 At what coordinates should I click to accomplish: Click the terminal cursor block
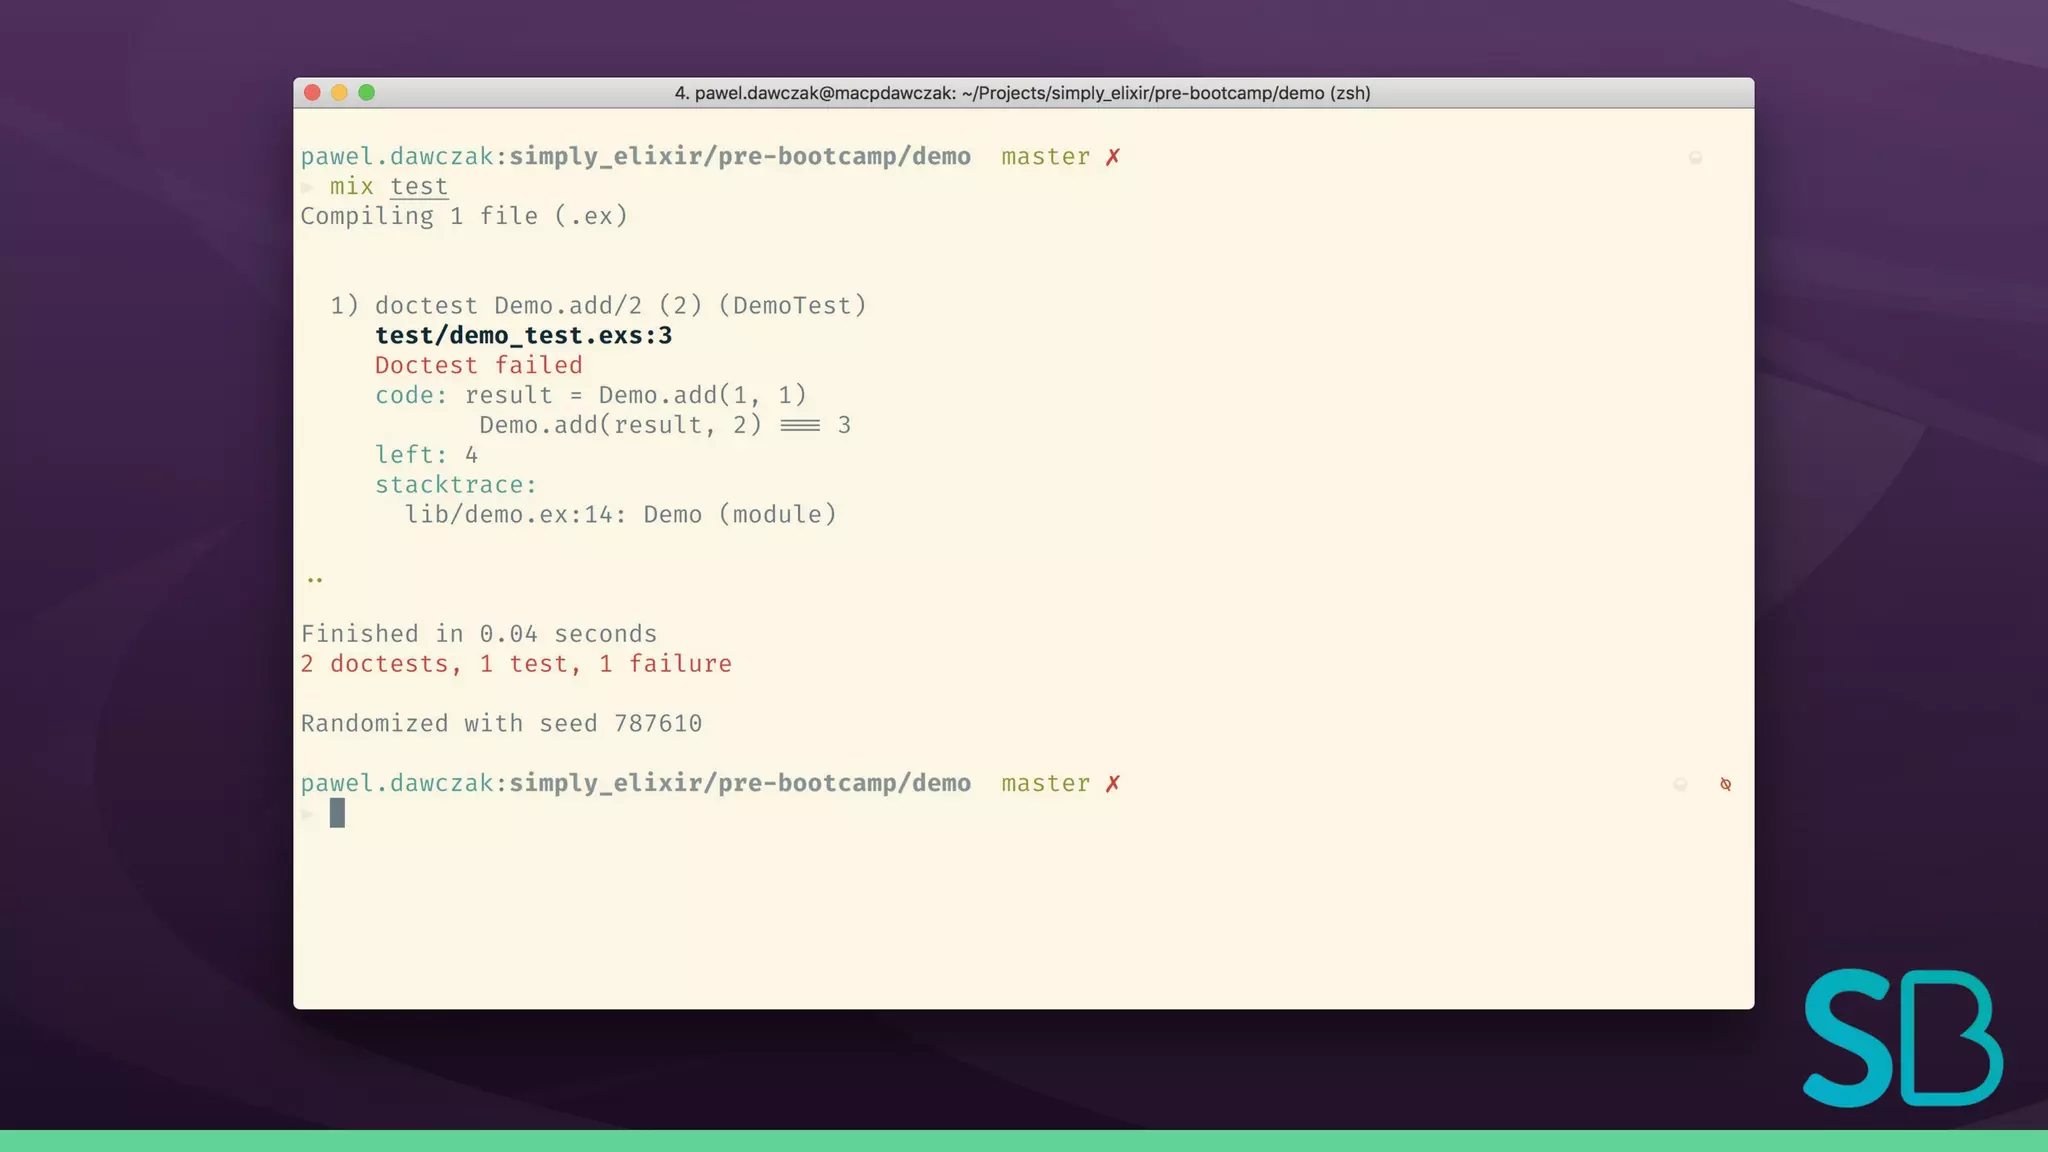click(337, 813)
